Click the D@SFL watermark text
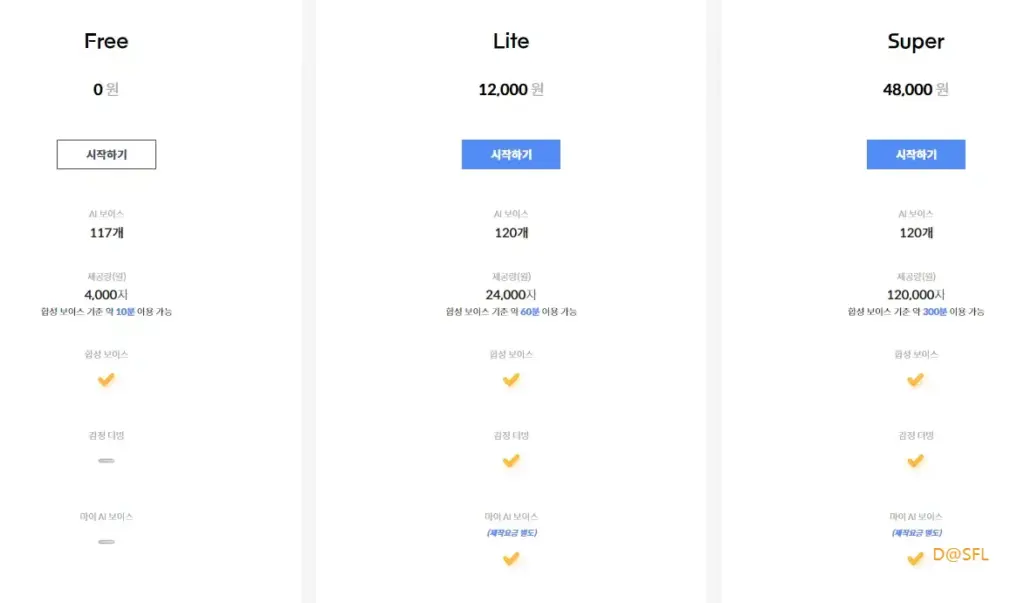The image size is (1024, 603). click(x=960, y=555)
